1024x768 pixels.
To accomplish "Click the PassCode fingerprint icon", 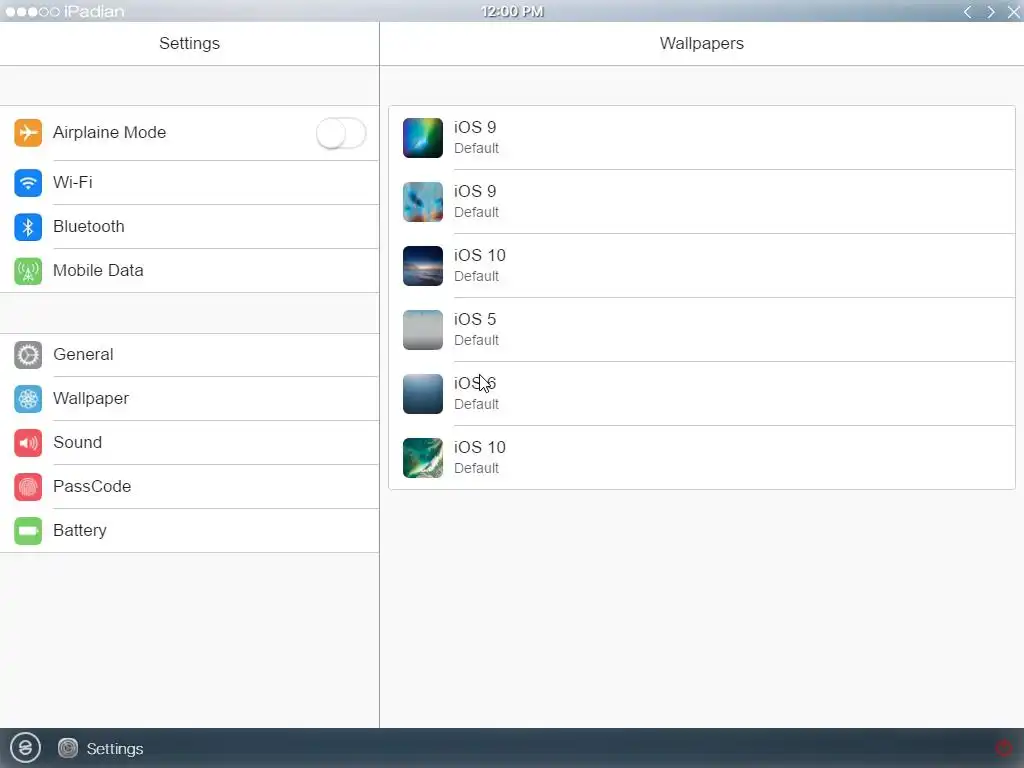I will 28,487.
